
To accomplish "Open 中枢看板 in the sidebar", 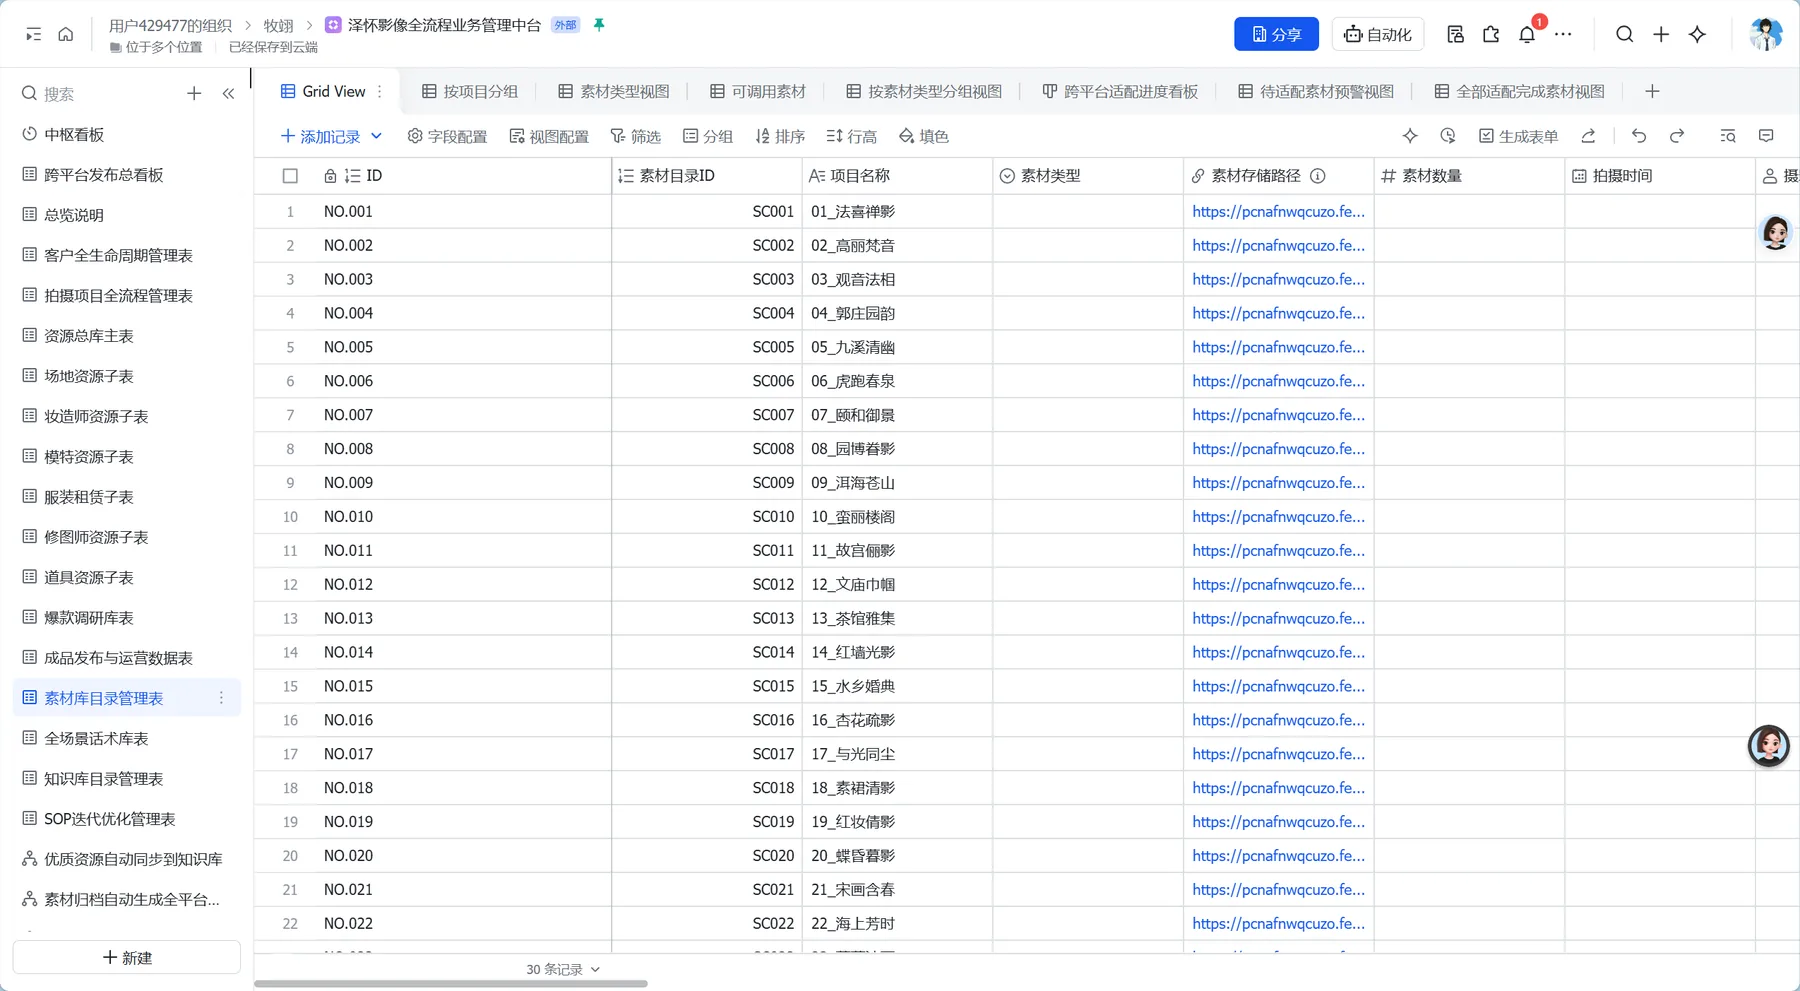I will click(x=127, y=134).
